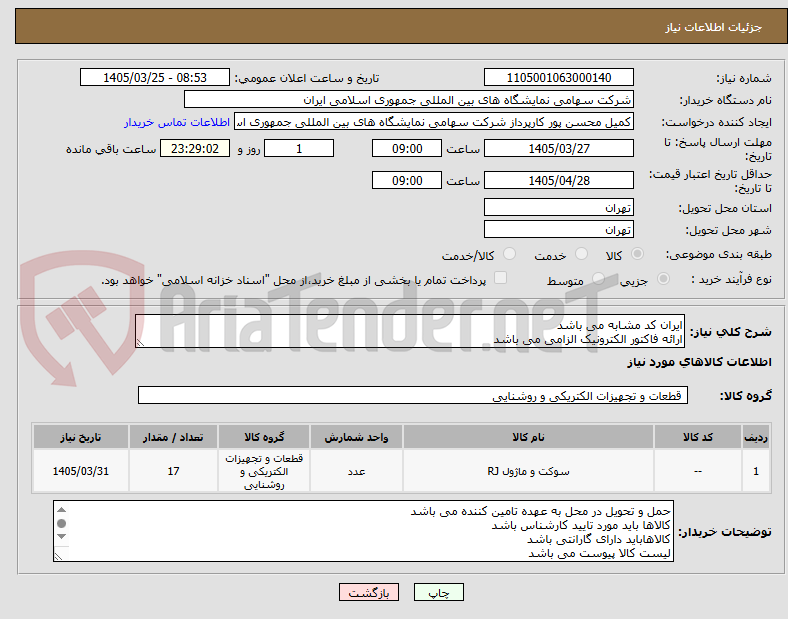This screenshot has height=619, width=788.
Task: Click remaining days field showing 1
Action: click(299, 148)
